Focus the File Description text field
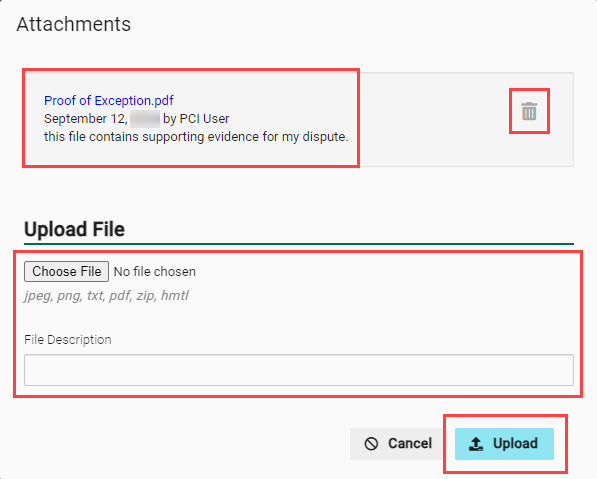The height and width of the screenshot is (479, 597). click(x=299, y=370)
